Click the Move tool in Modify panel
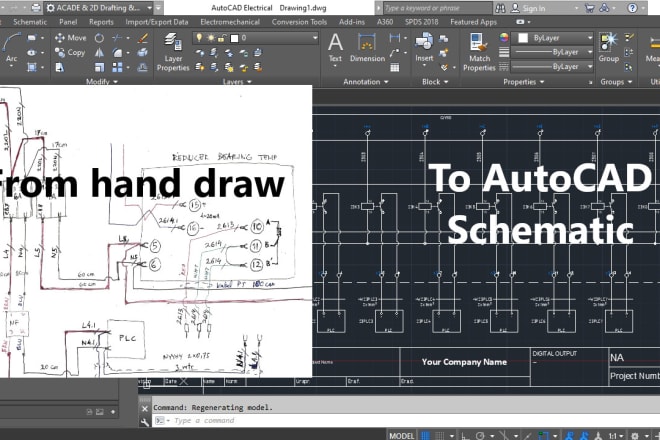The width and height of the screenshot is (660, 440). (x=70, y=38)
